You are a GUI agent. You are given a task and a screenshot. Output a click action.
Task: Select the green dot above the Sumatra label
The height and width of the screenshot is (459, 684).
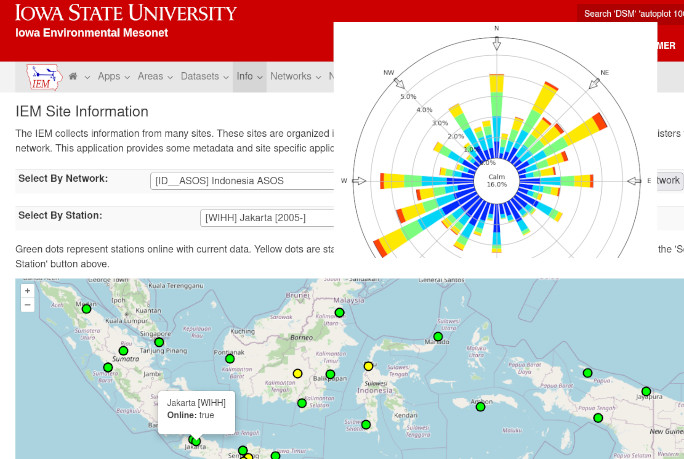pos(123,351)
